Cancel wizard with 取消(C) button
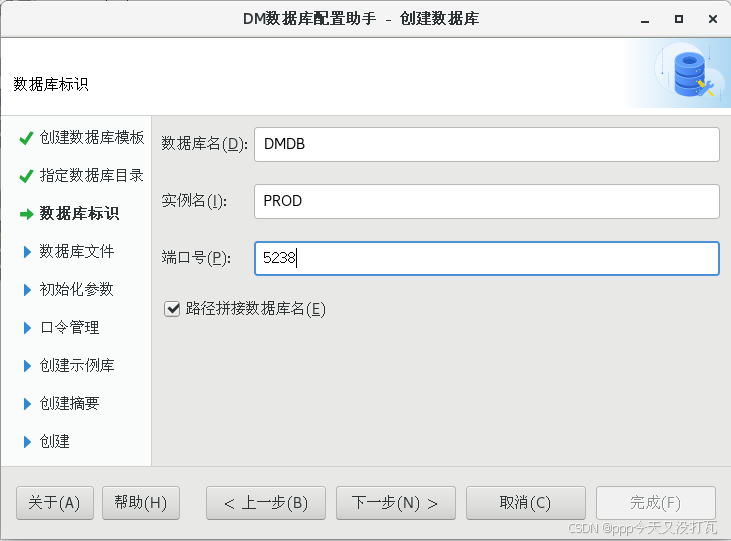Screen dimensions: 731x541 coord(526,503)
